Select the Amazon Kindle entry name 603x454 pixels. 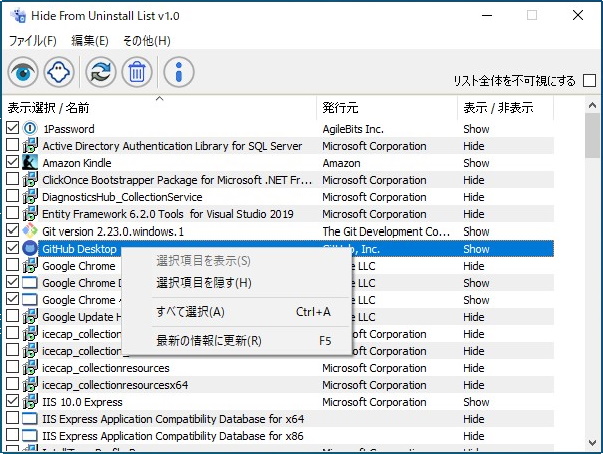[77, 163]
